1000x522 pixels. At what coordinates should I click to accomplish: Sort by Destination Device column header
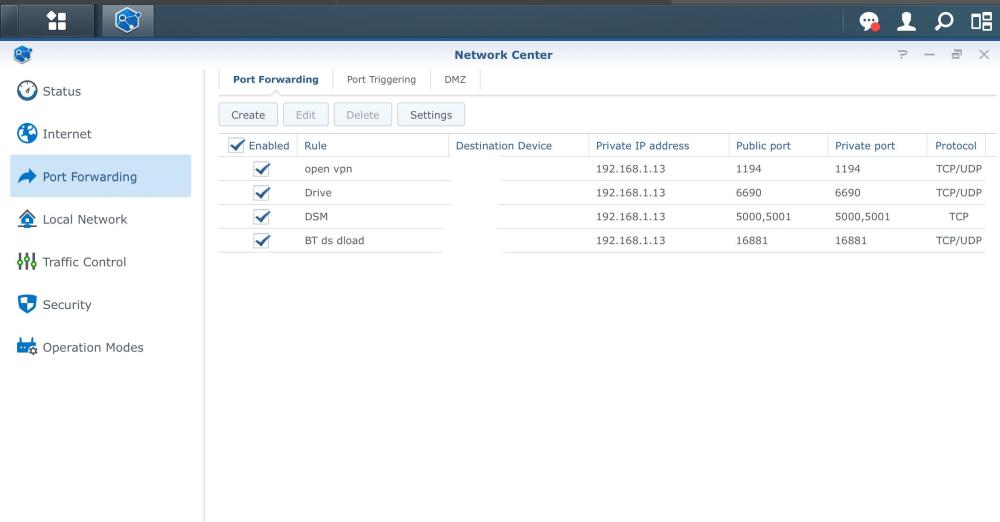click(519, 145)
